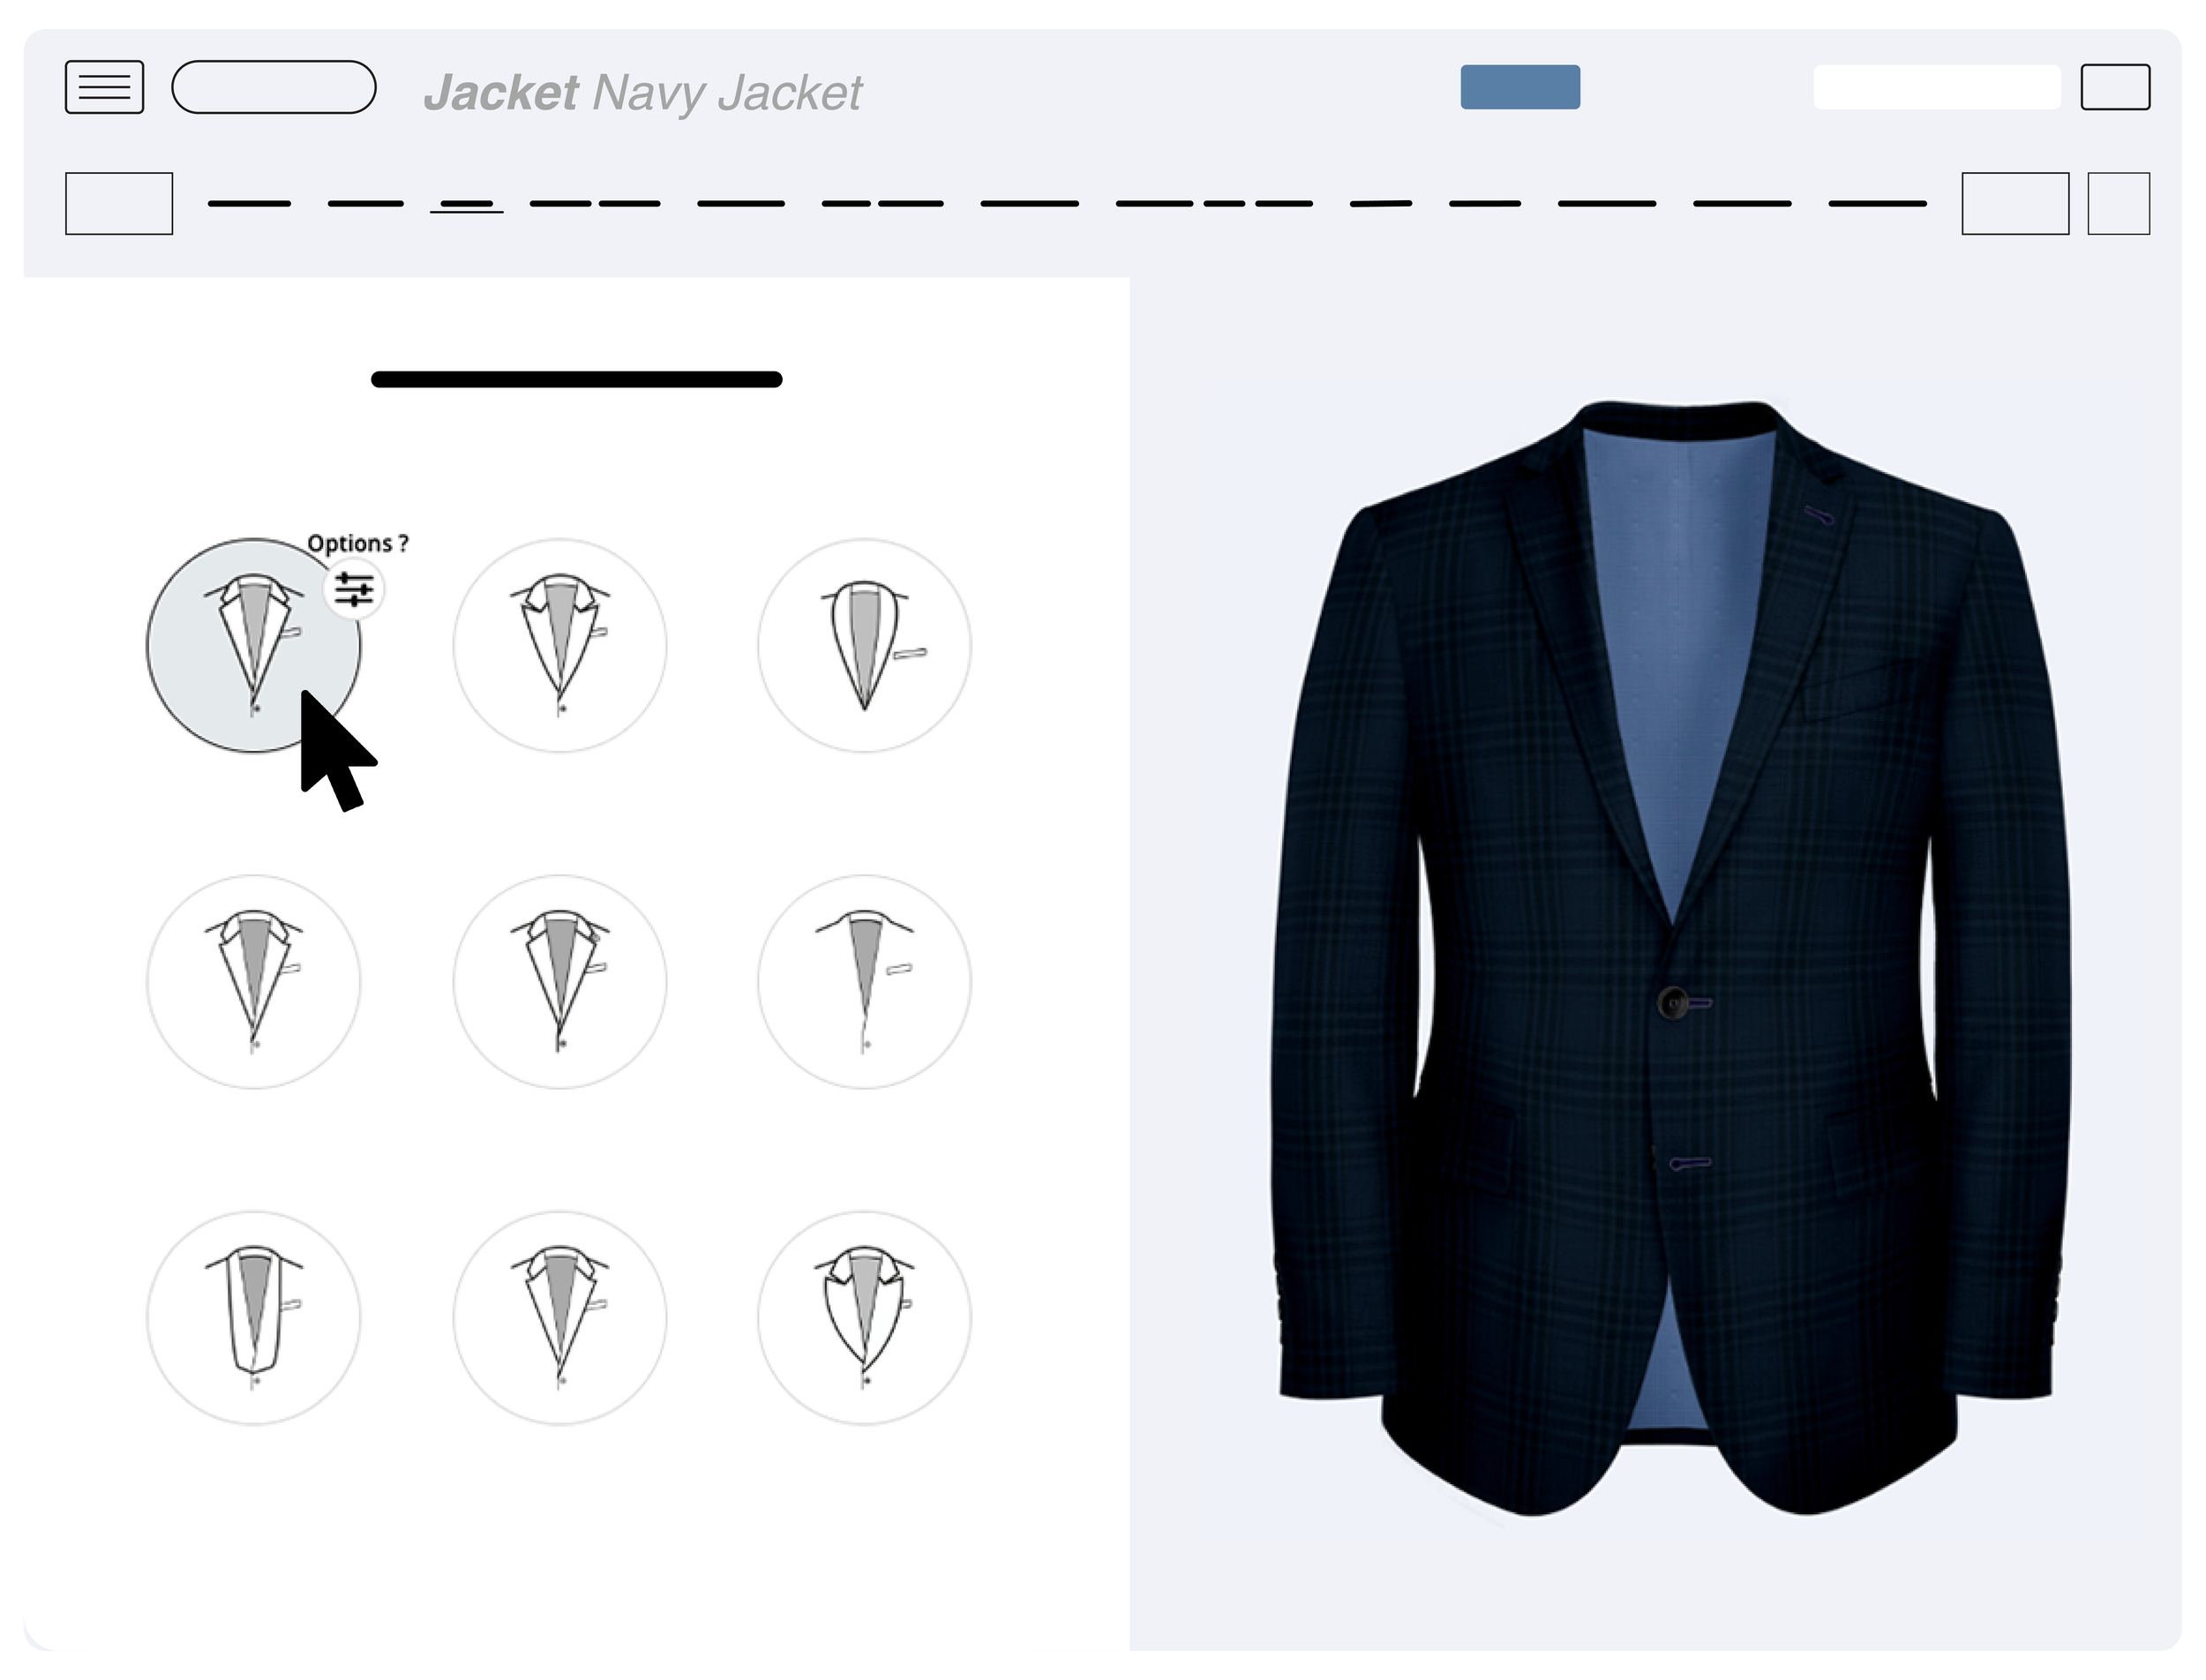Select the first navigation tab line
Image resolution: width=2206 pixels, height=1680 pixels.
click(x=249, y=204)
